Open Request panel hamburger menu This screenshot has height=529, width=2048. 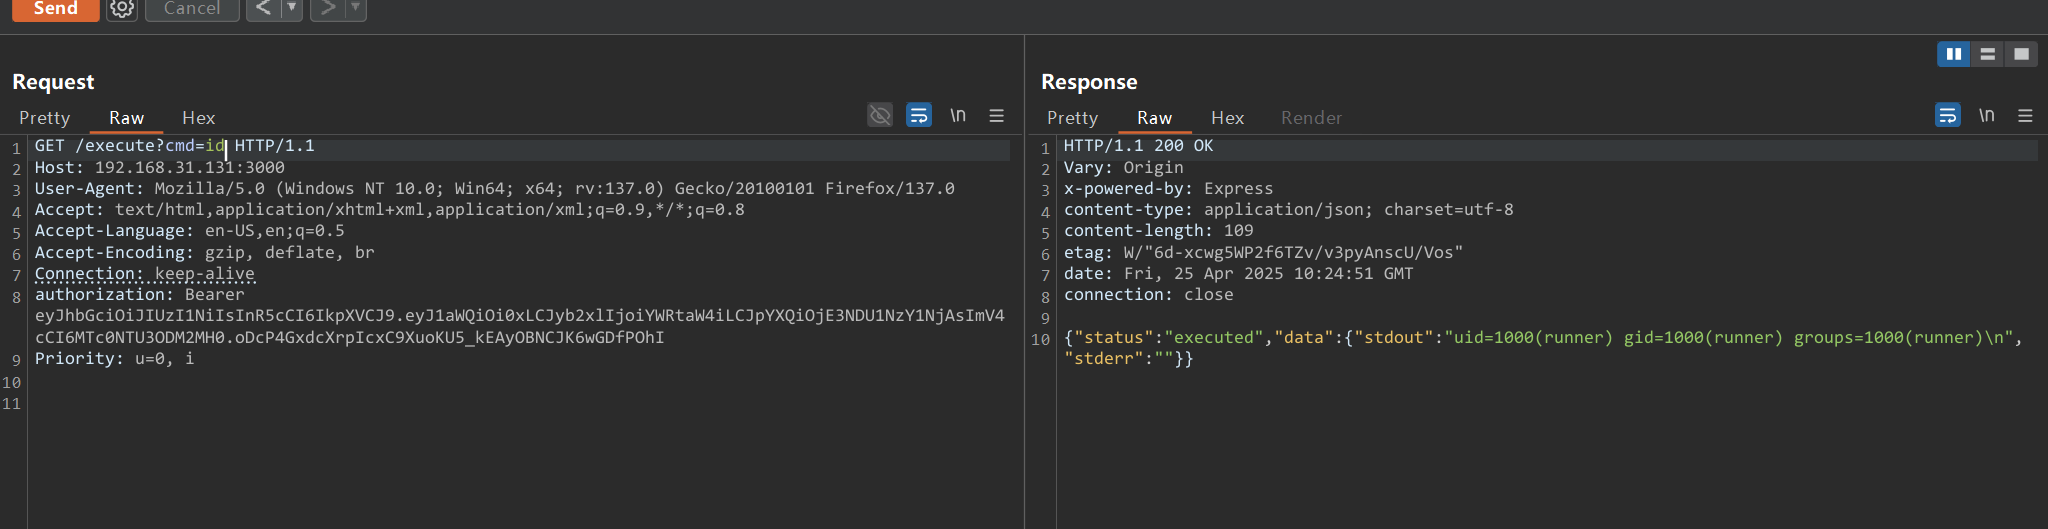pyautogui.click(x=997, y=115)
